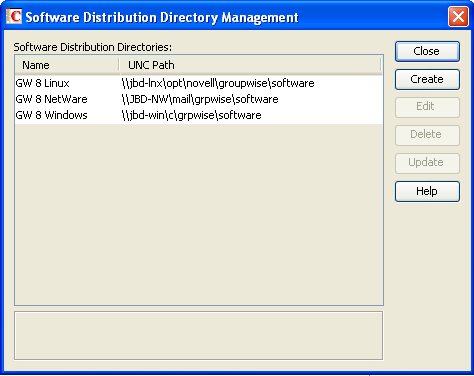This screenshot has width=474, height=376.
Task: Close the dialog with the red X
Action: point(458,17)
